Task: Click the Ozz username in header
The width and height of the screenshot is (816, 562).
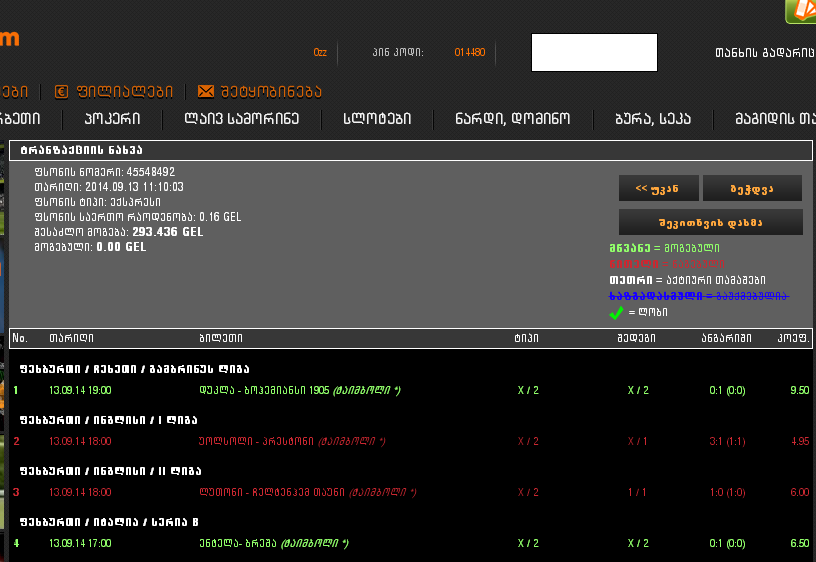Action: [x=320, y=53]
